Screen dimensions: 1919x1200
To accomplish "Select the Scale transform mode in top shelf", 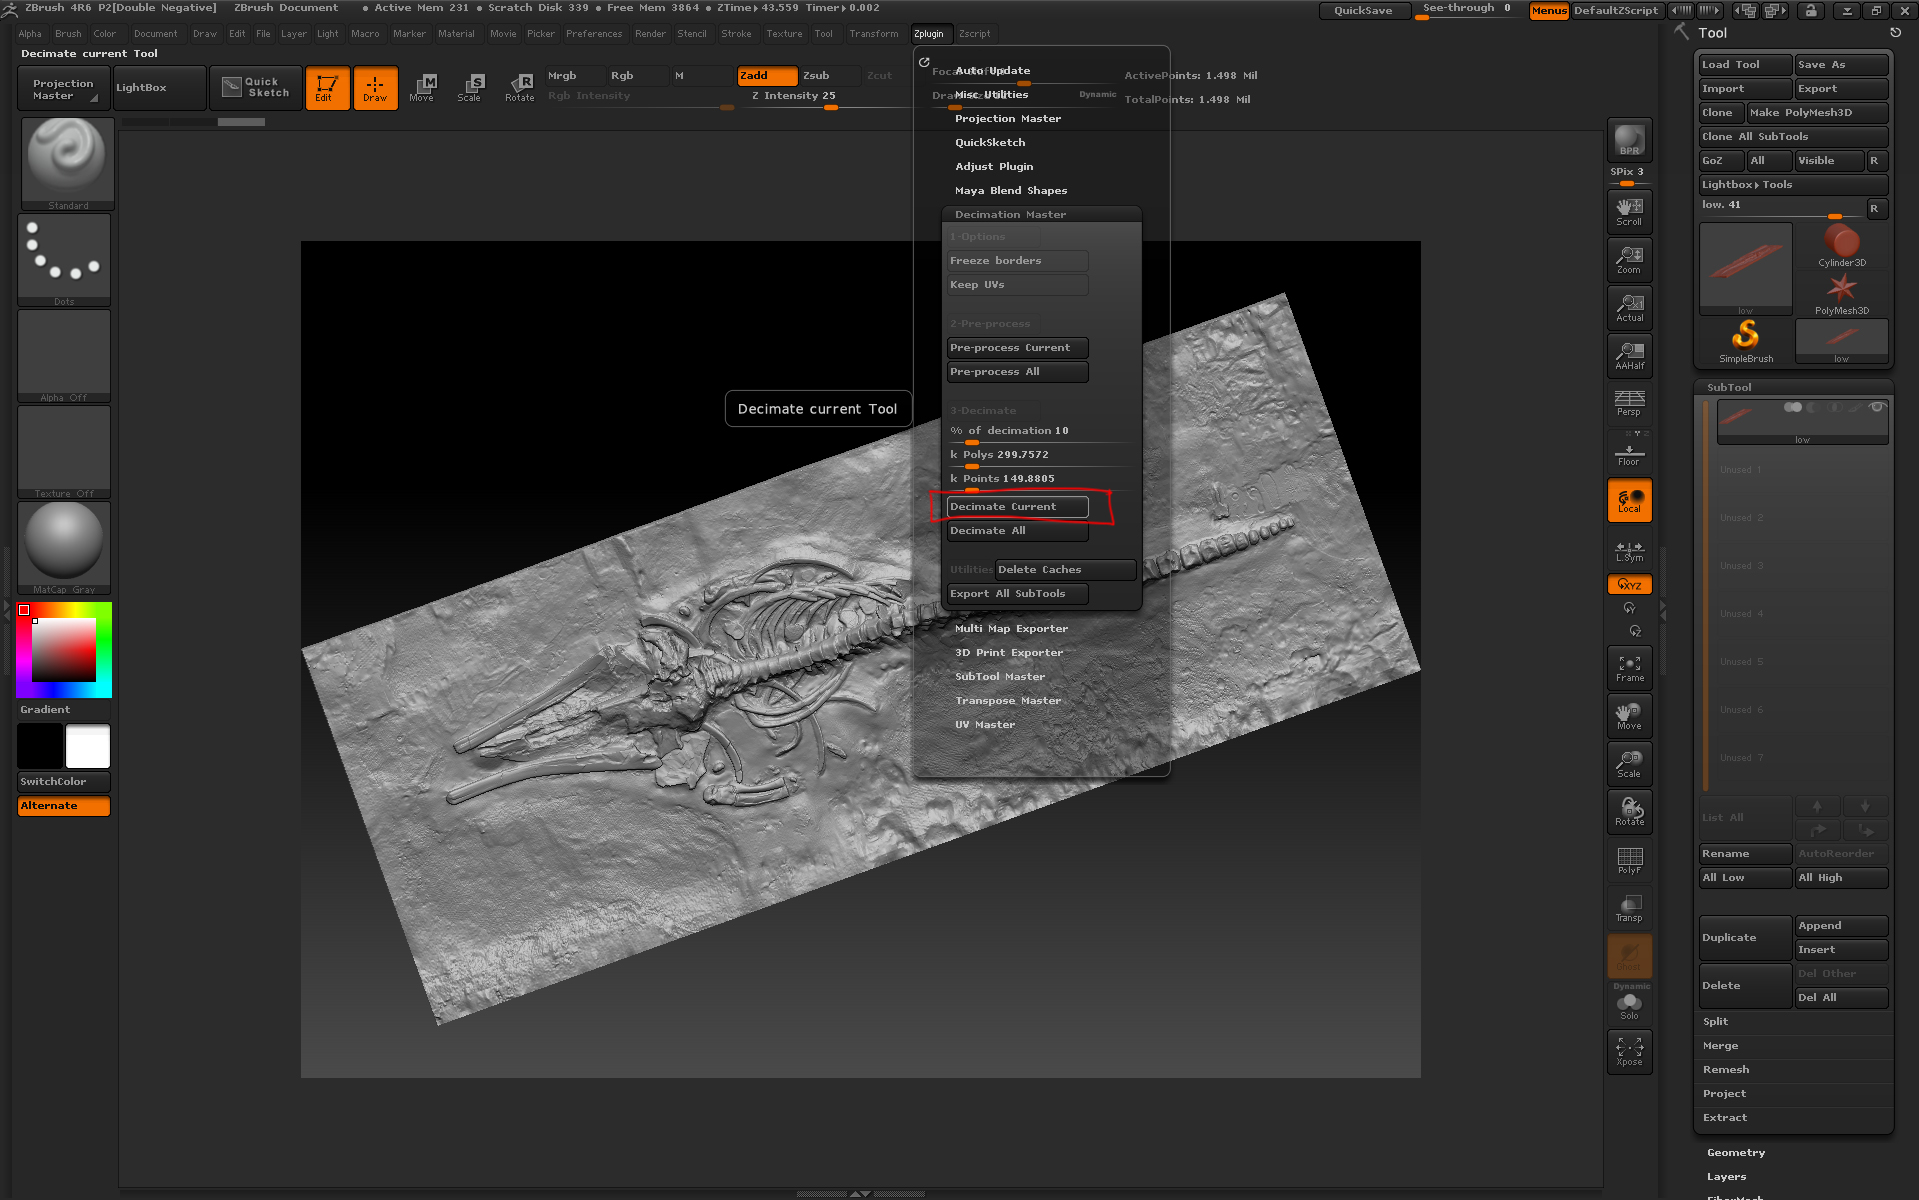I will [x=471, y=88].
